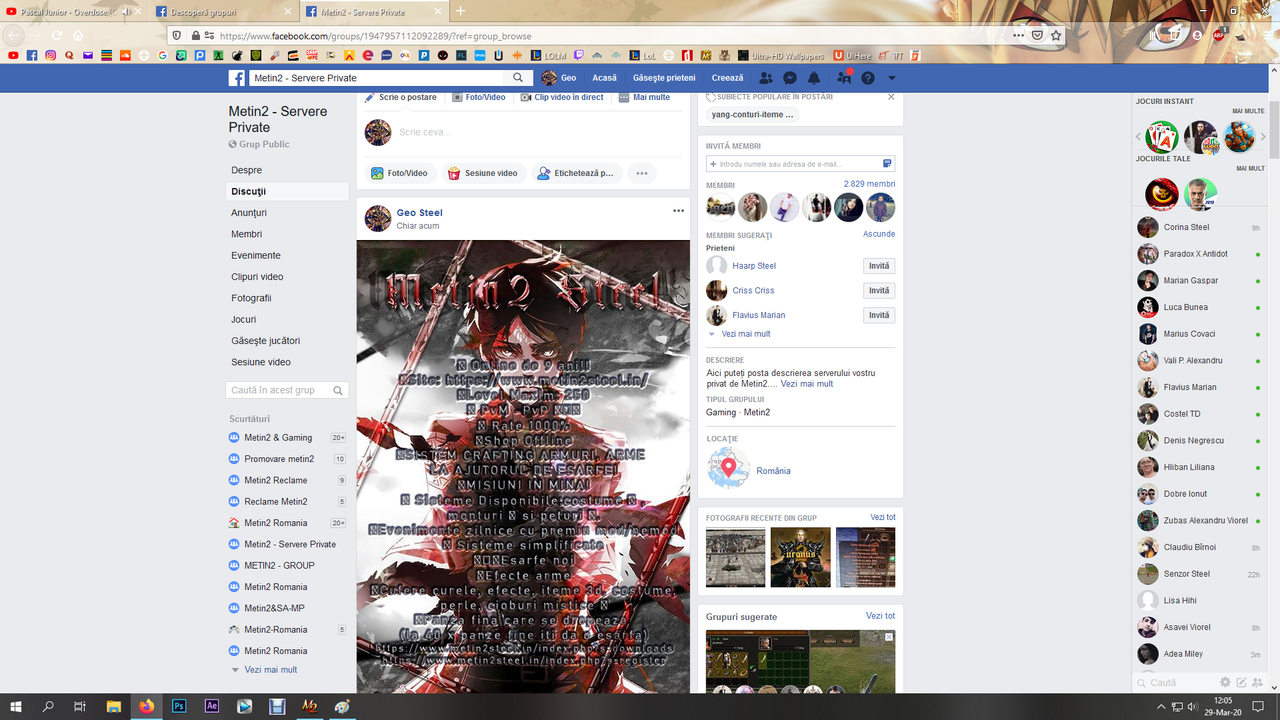Open the Quick Help question mark icon
Image resolution: width=1280 pixels, height=720 pixels.
(868, 78)
